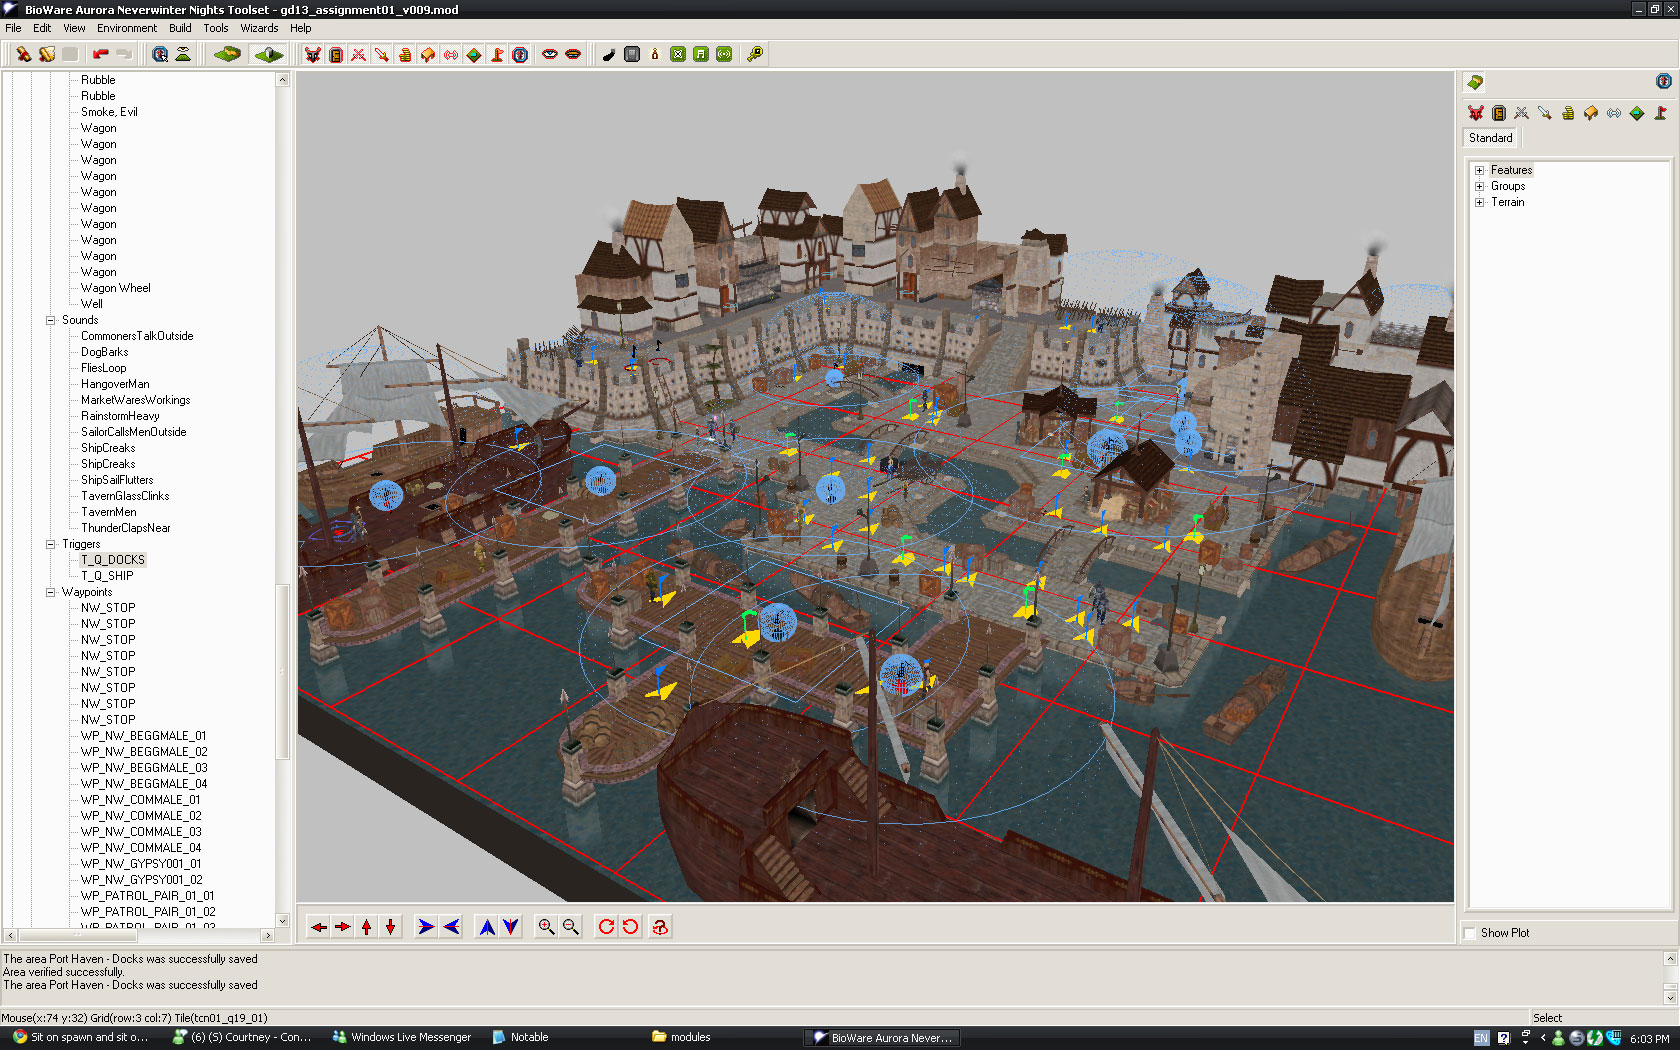Open Windows Live Messenger taskbar button
The width and height of the screenshot is (1680, 1050).
(402, 1037)
